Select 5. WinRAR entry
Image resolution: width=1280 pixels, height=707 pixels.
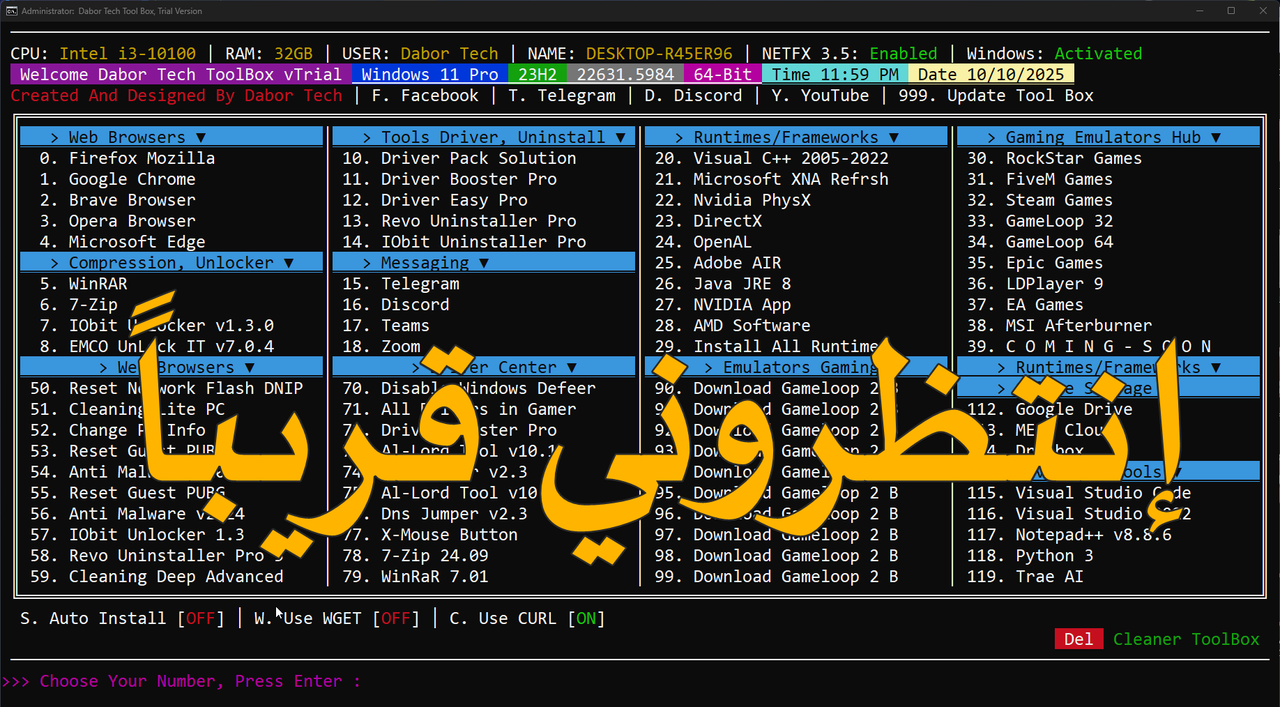pos(84,284)
